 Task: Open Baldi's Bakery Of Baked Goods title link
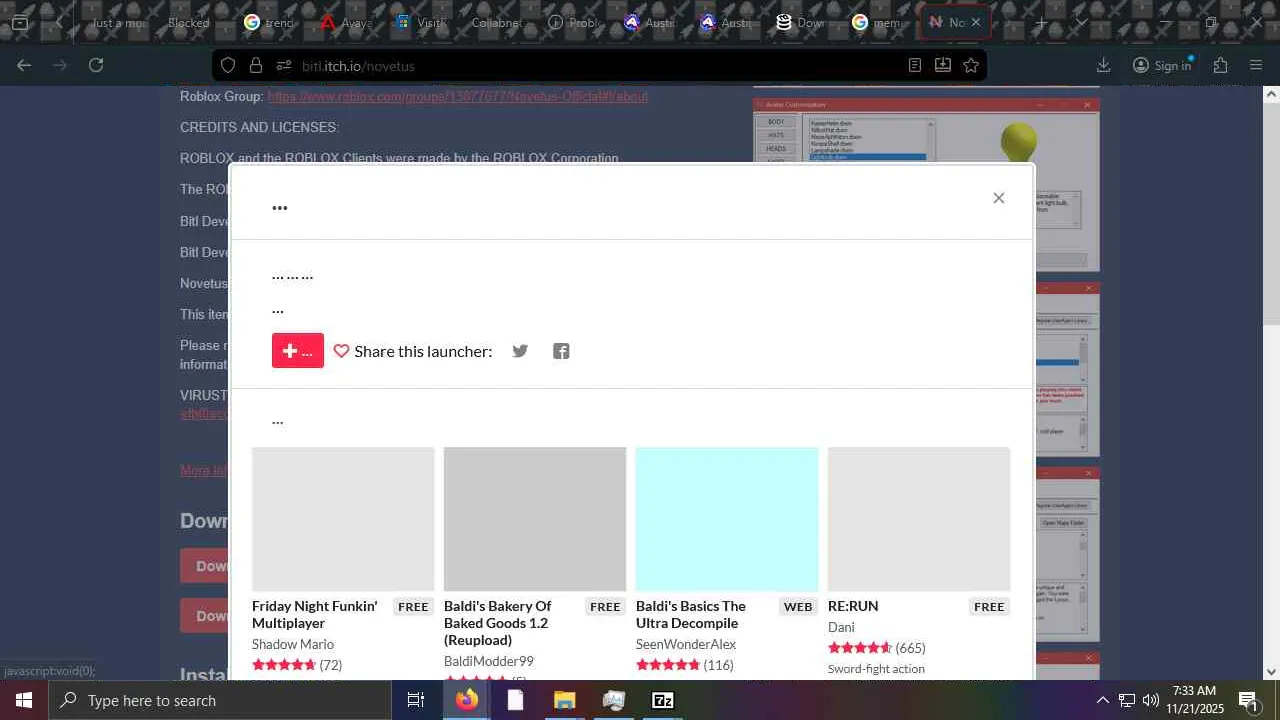(498, 623)
